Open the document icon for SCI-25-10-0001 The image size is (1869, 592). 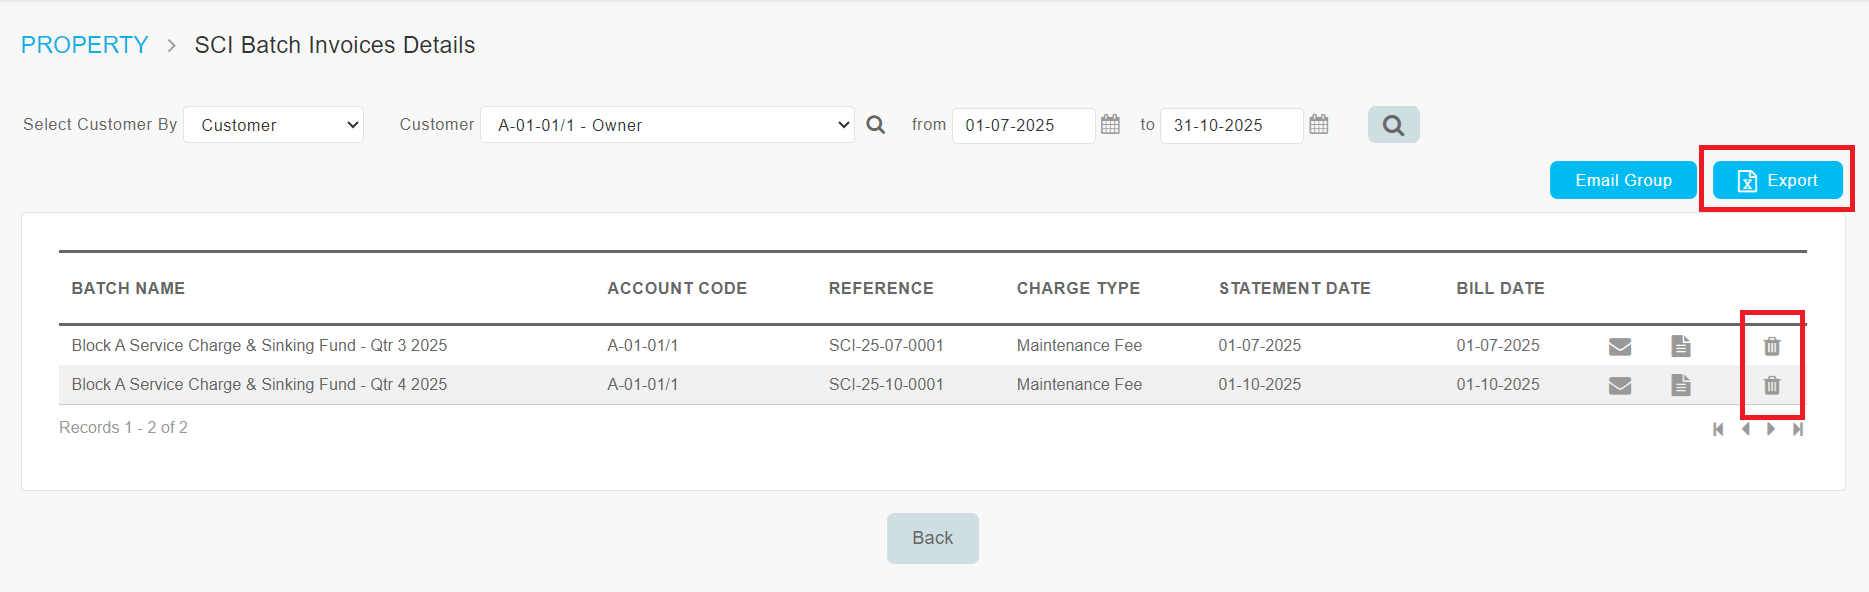[1681, 385]
